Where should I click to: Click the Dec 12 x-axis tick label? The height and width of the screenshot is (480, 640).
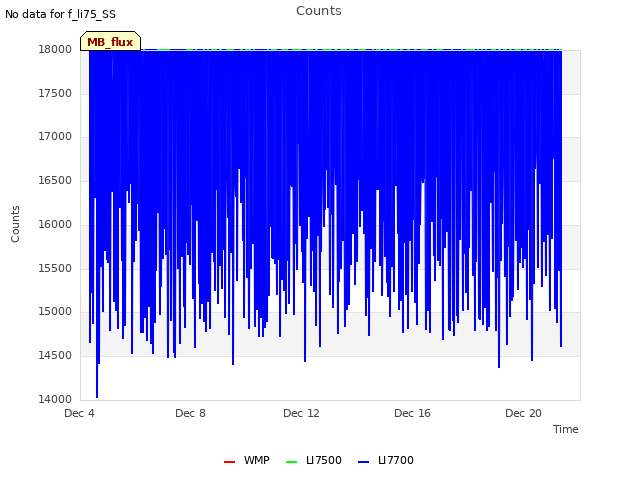[301, 413]
